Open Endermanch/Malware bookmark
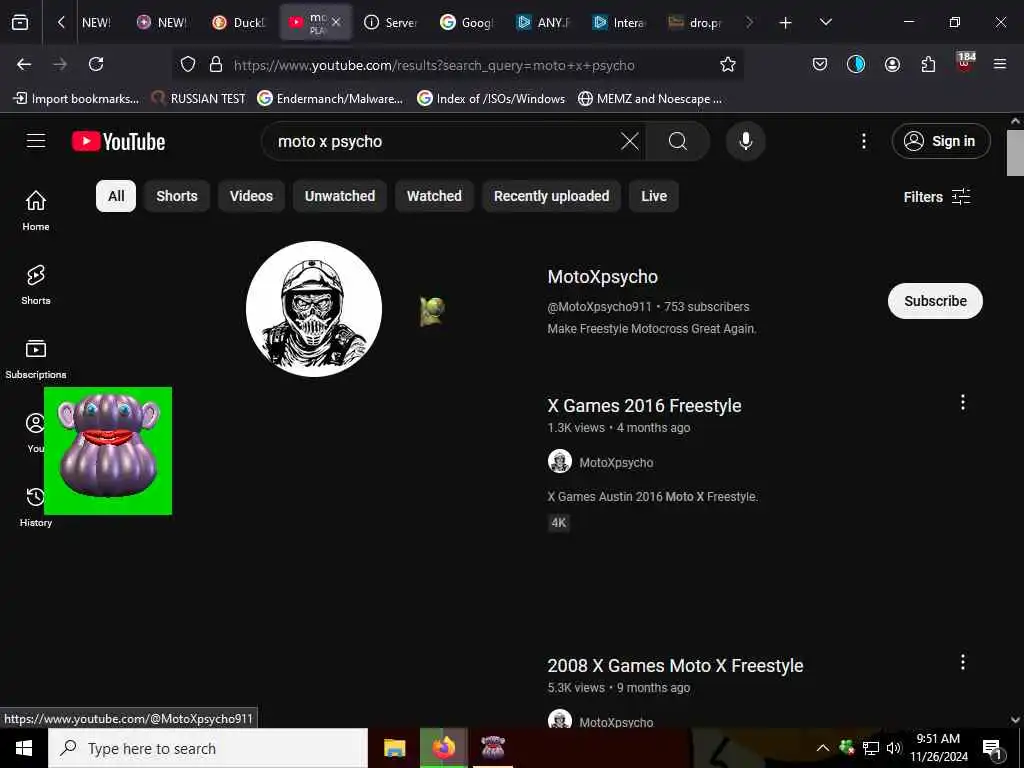The width and height of the screenshot is (1024, 768). (330, 99)
